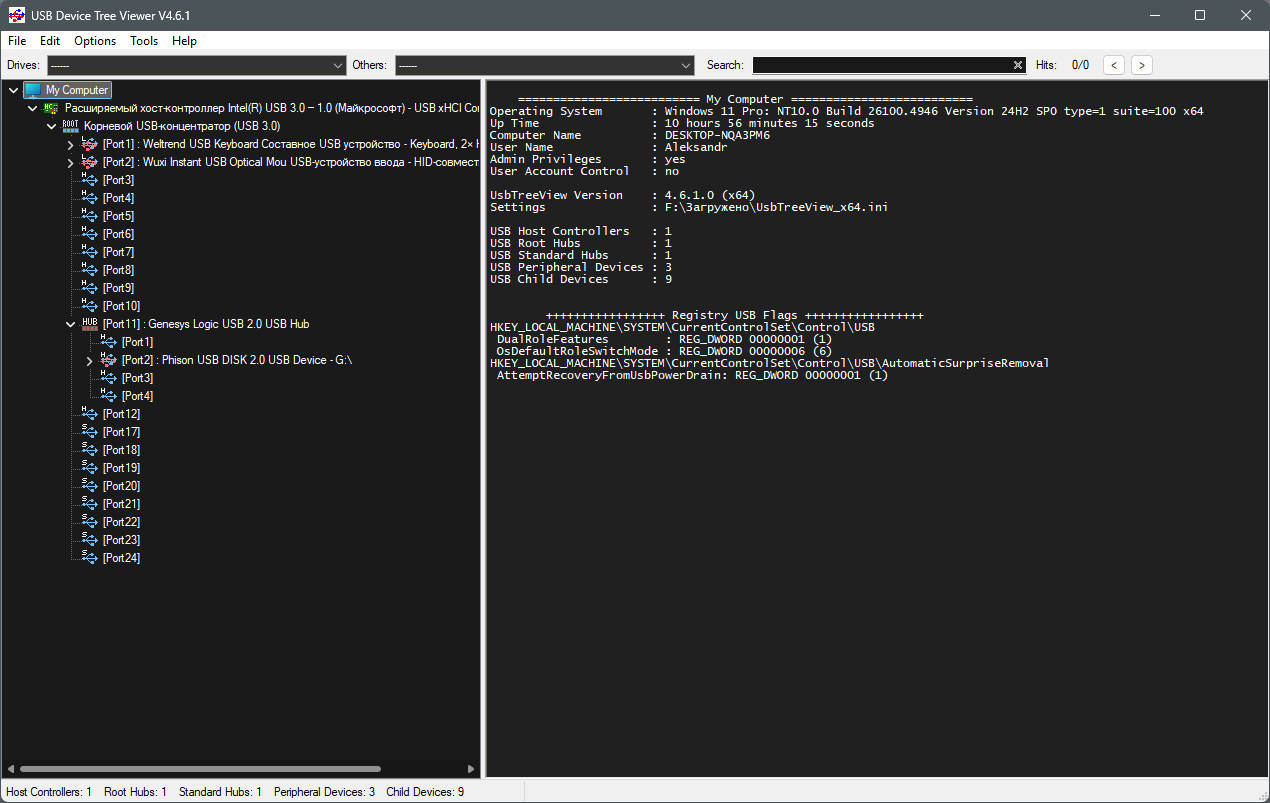The width and height of the screenshot is (1270, 803).
Task: Click the USB port icon for Port7
Action: click(89, 252)
